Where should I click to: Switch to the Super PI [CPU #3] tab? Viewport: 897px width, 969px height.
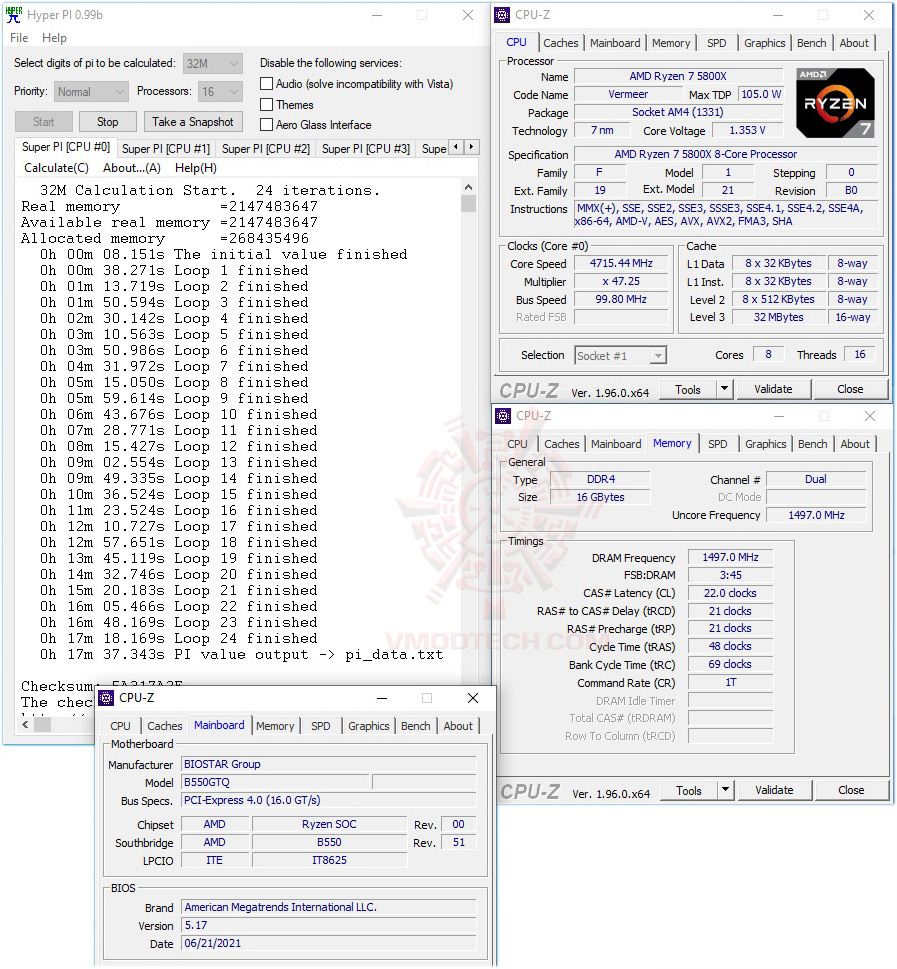(x=366, y=149)
